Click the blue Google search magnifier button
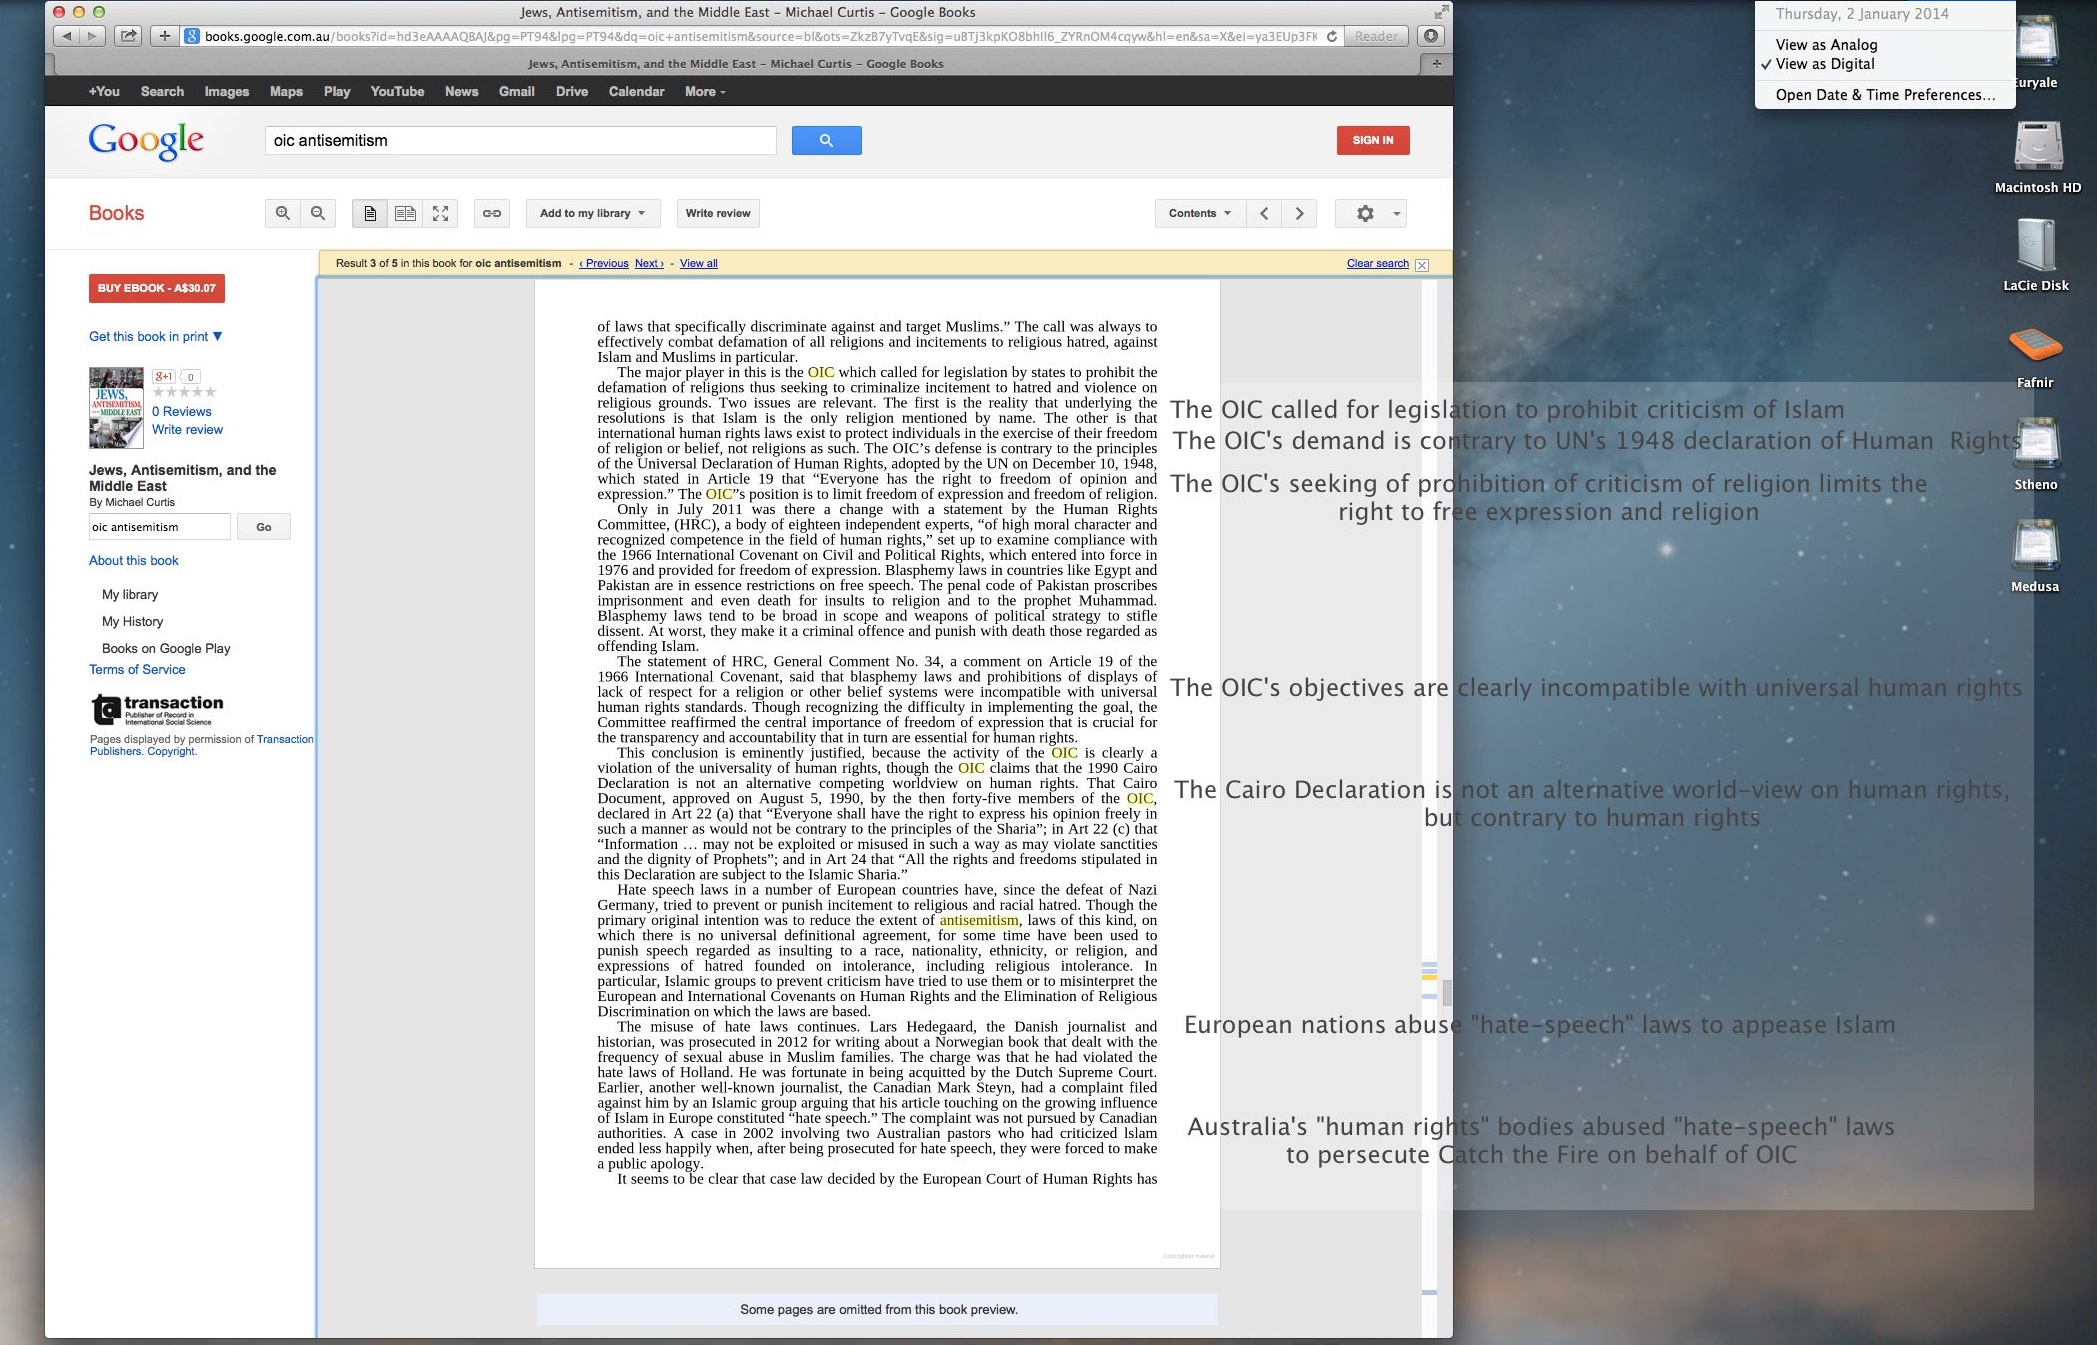Image resolution: width=2097 pixels, height=1345 pixels. (x=826, y=140)
